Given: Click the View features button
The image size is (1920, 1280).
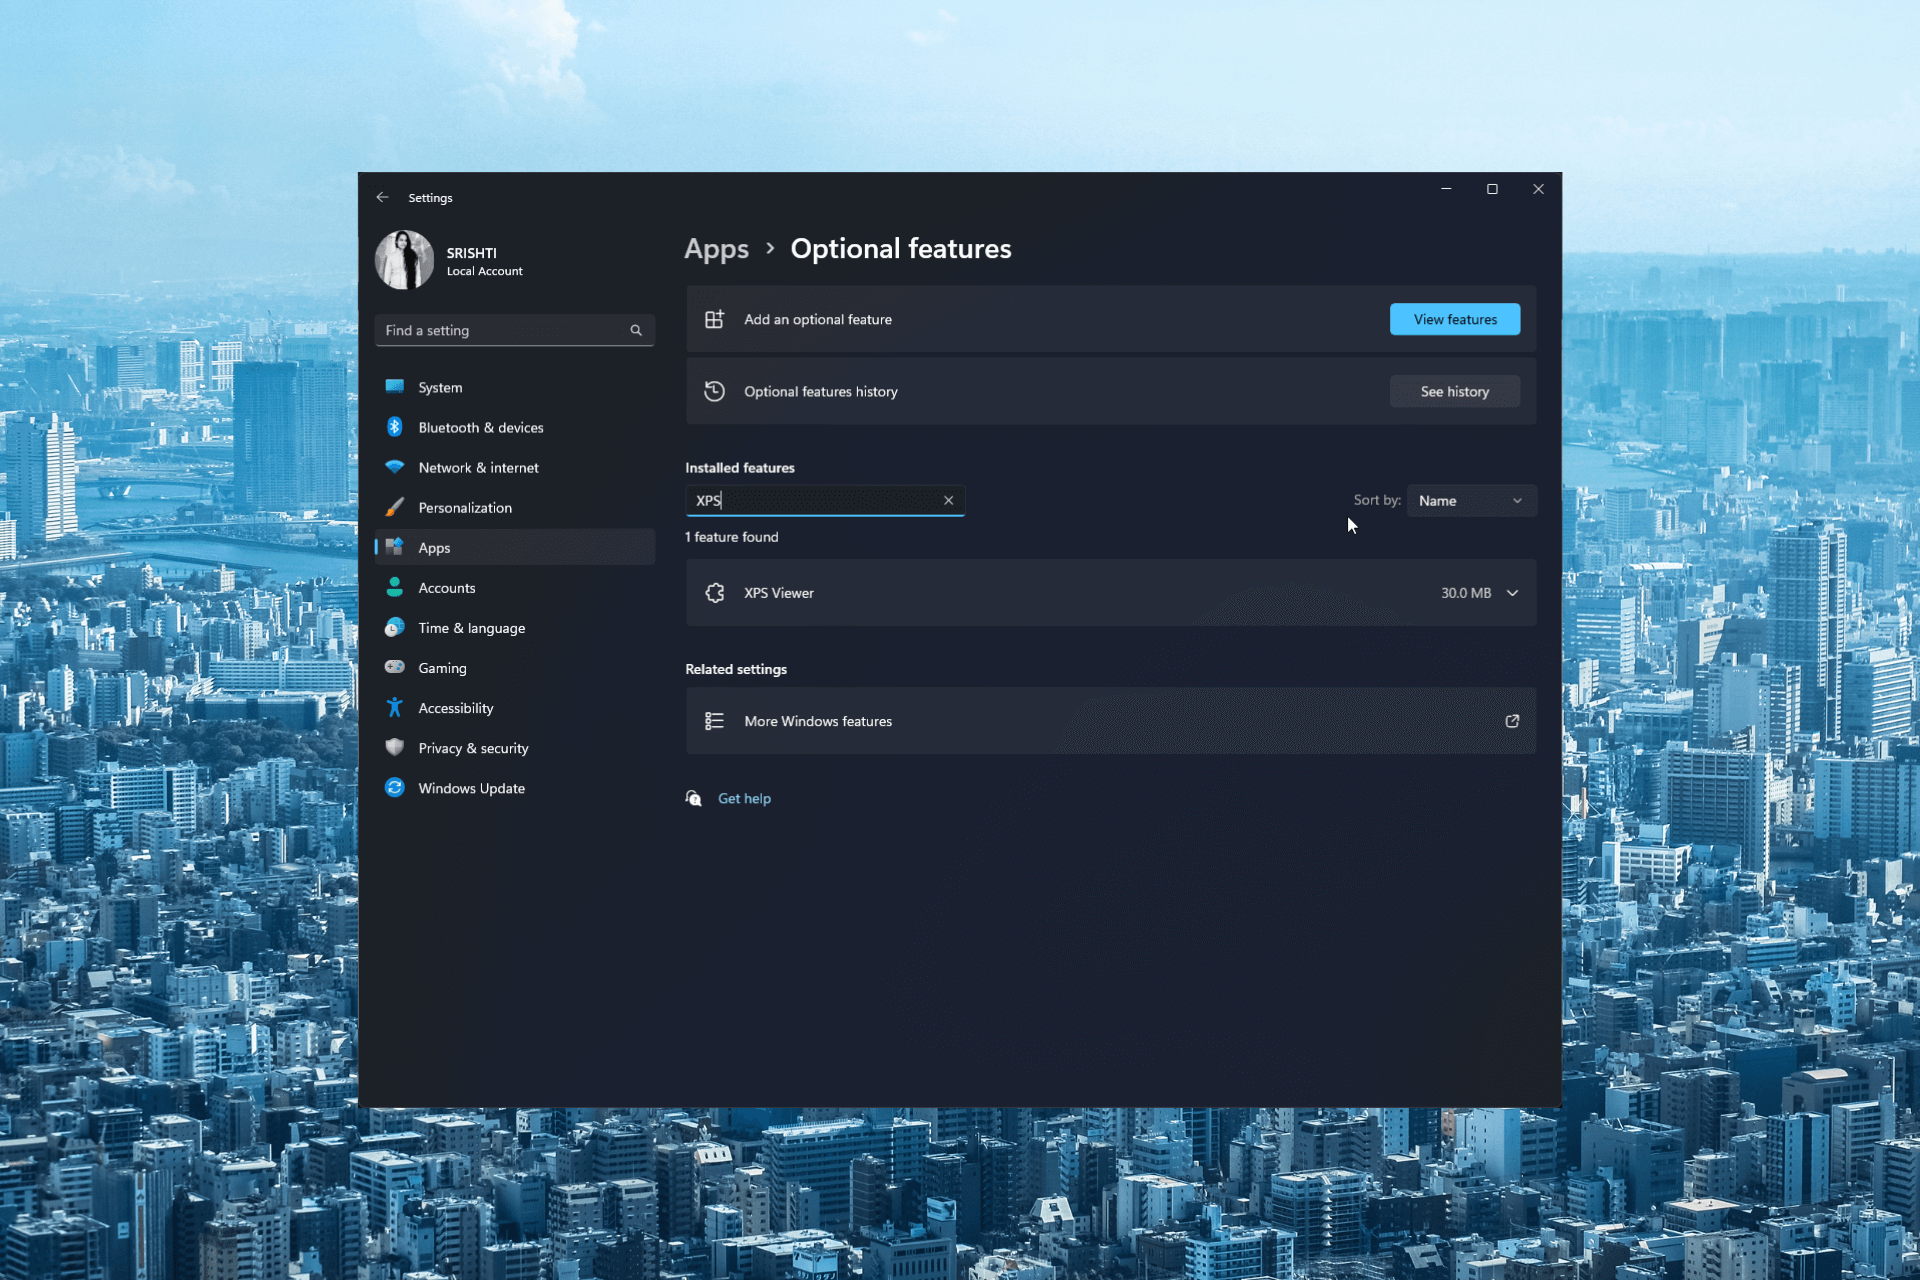Looking at the screenshot, I should tap(1454, 319).
